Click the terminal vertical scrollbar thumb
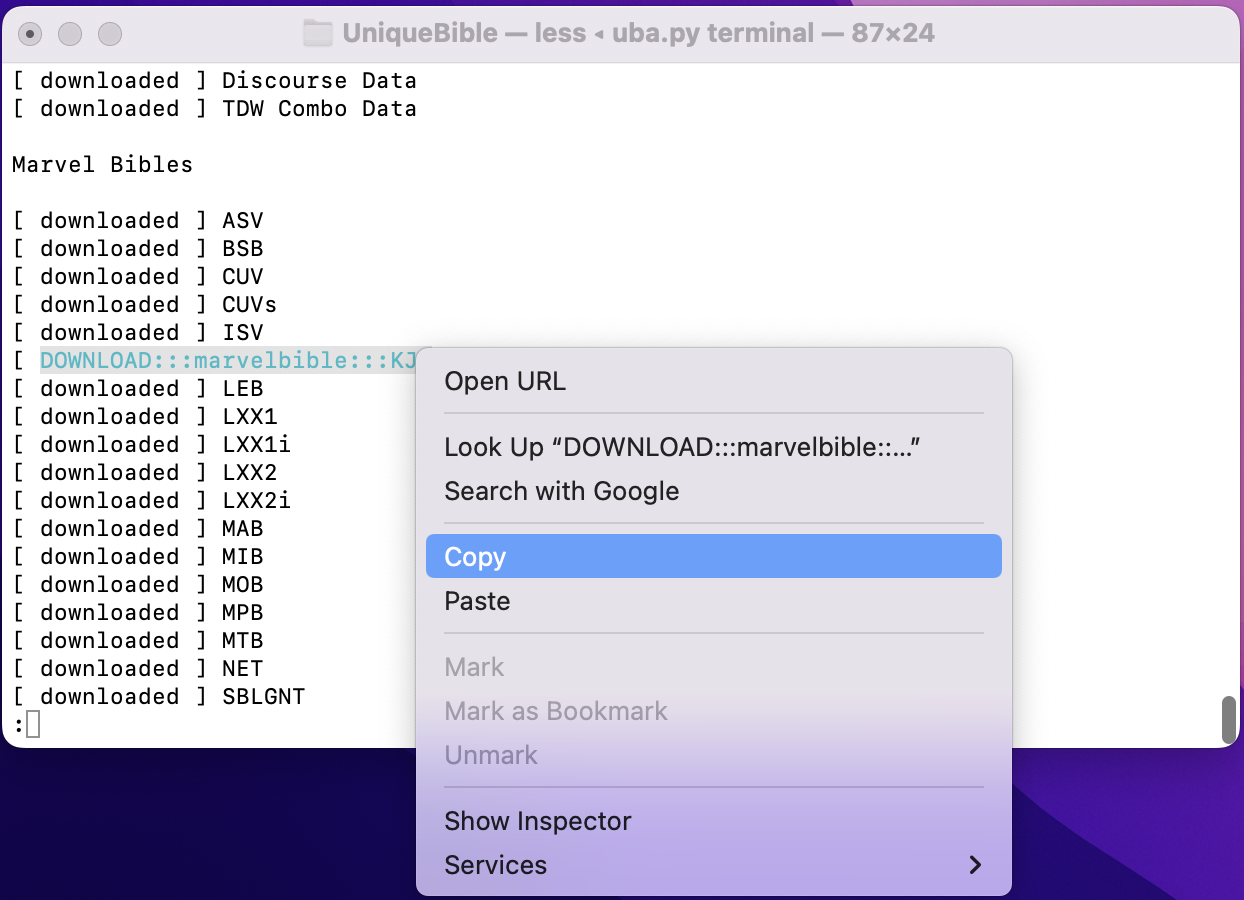Image resolution: width=1244 pixels, height=900 pixels. click(1229, 720)
